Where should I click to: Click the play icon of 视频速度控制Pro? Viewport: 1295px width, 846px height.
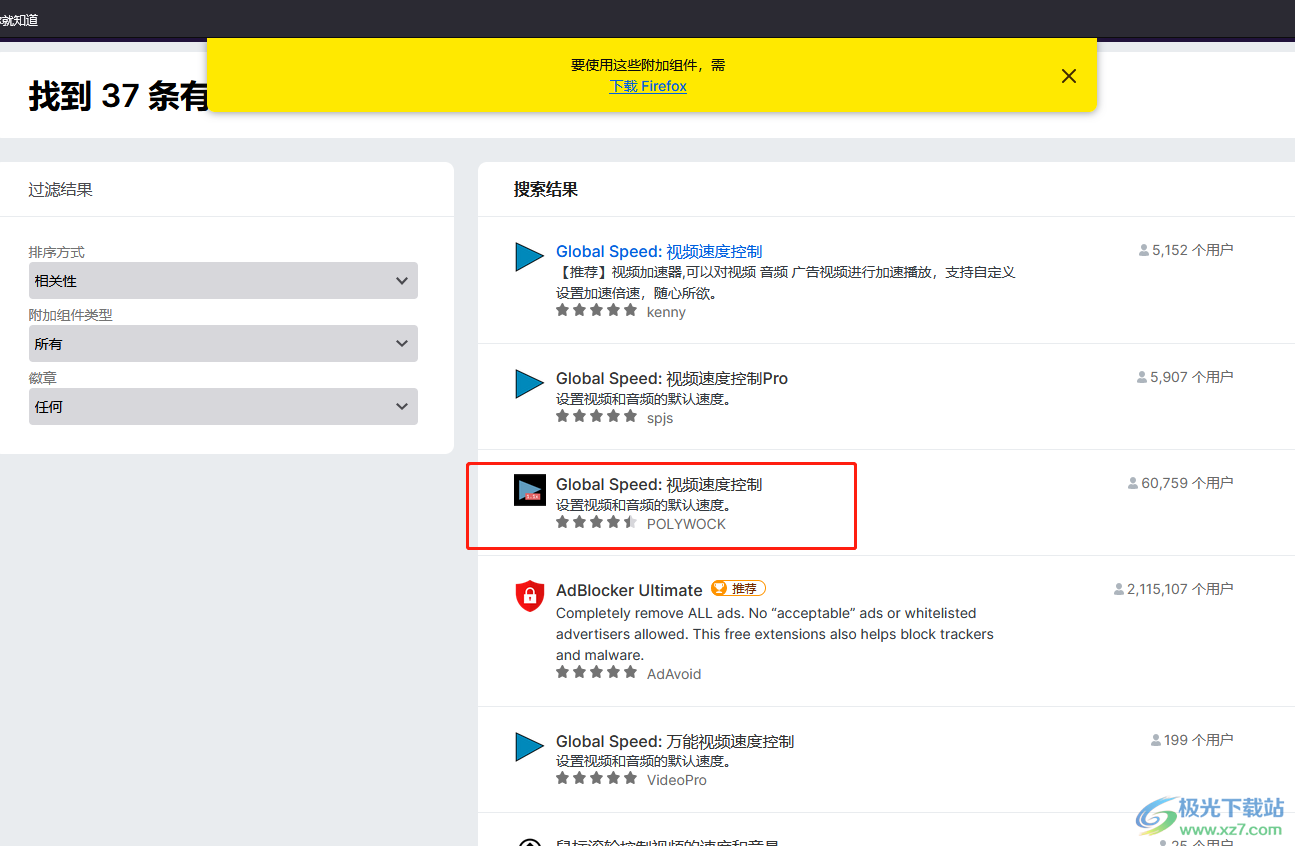pos(529,384)
